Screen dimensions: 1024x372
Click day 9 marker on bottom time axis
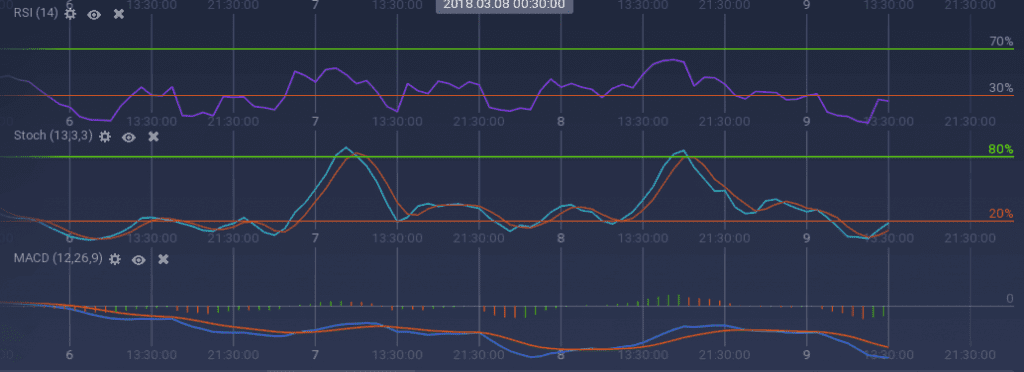point(807,355)
